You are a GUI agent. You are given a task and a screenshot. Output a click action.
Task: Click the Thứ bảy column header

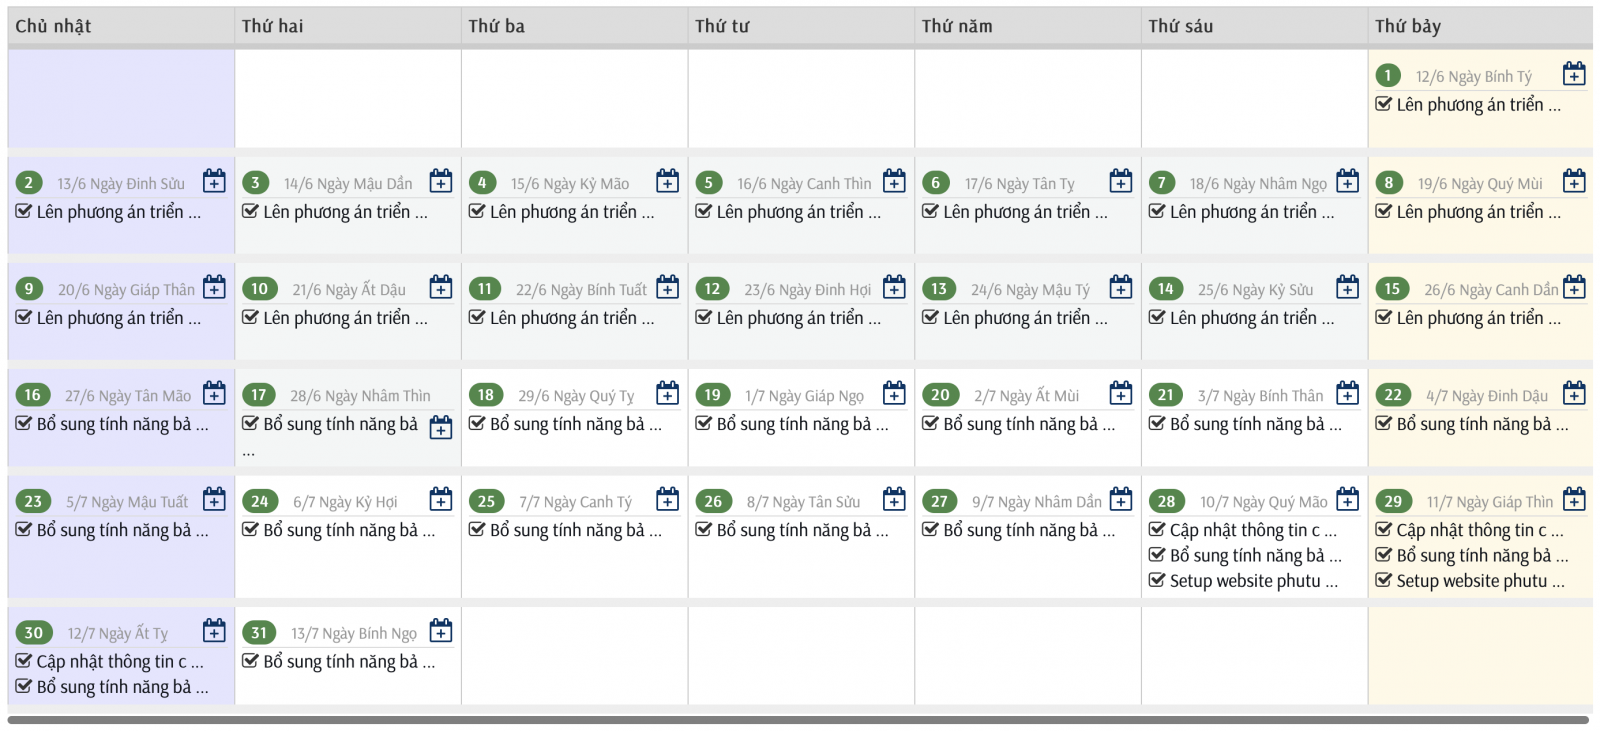pos(1407,26)
